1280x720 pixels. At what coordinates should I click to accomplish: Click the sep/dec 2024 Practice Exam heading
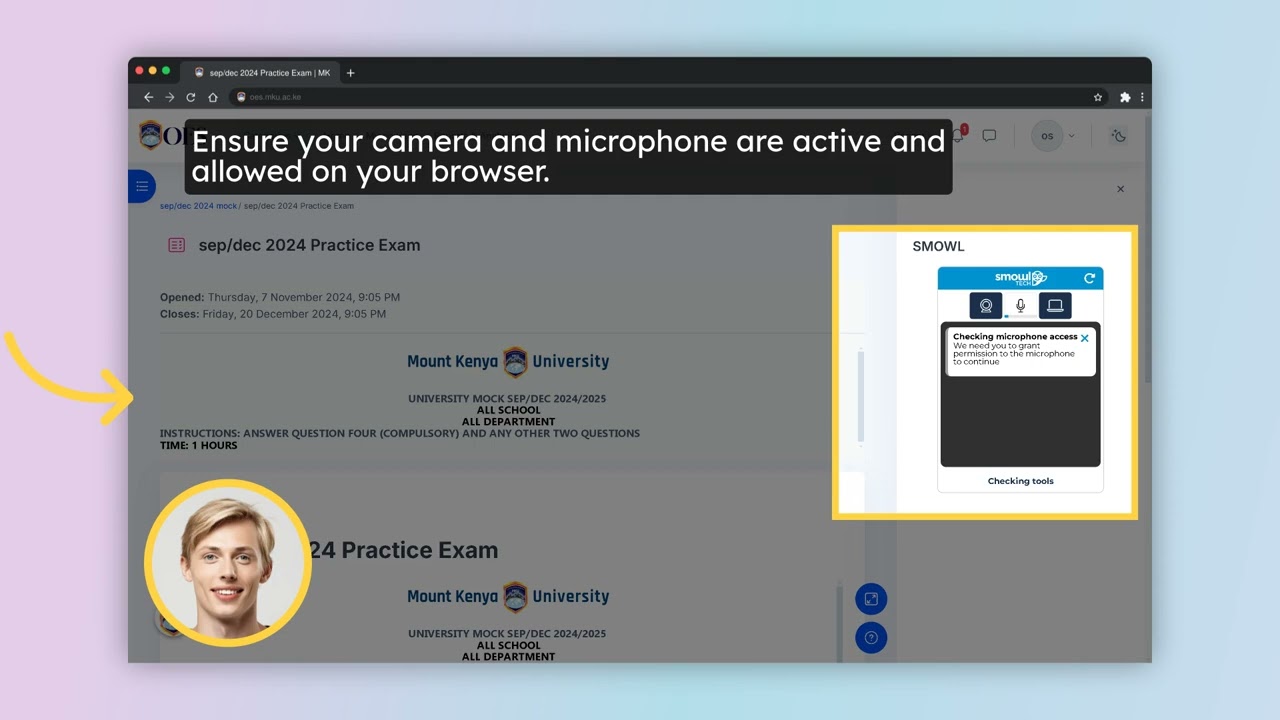309,245
